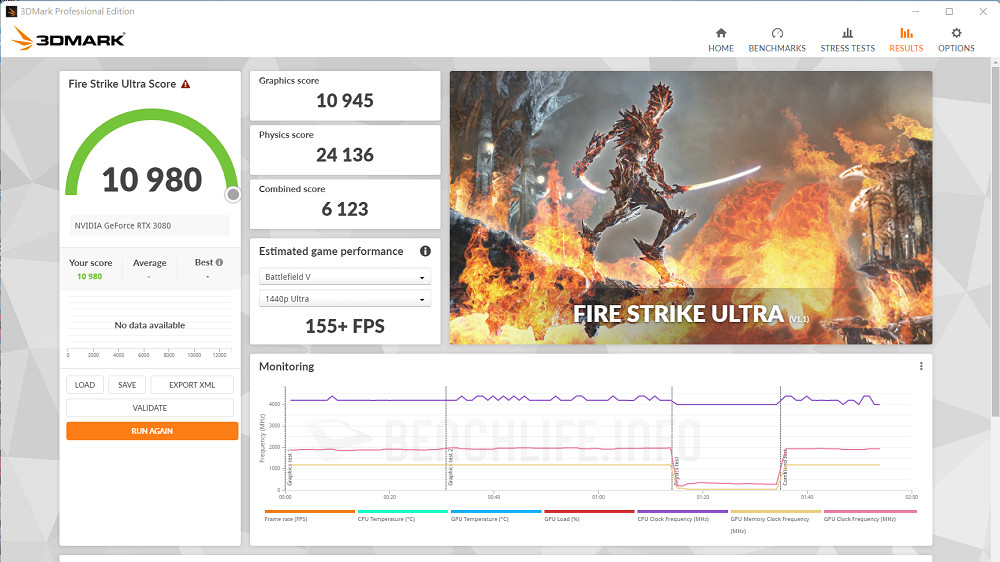
Task: Toggle the GPU Temperature legend entry
Action: (x=496, y=515)
